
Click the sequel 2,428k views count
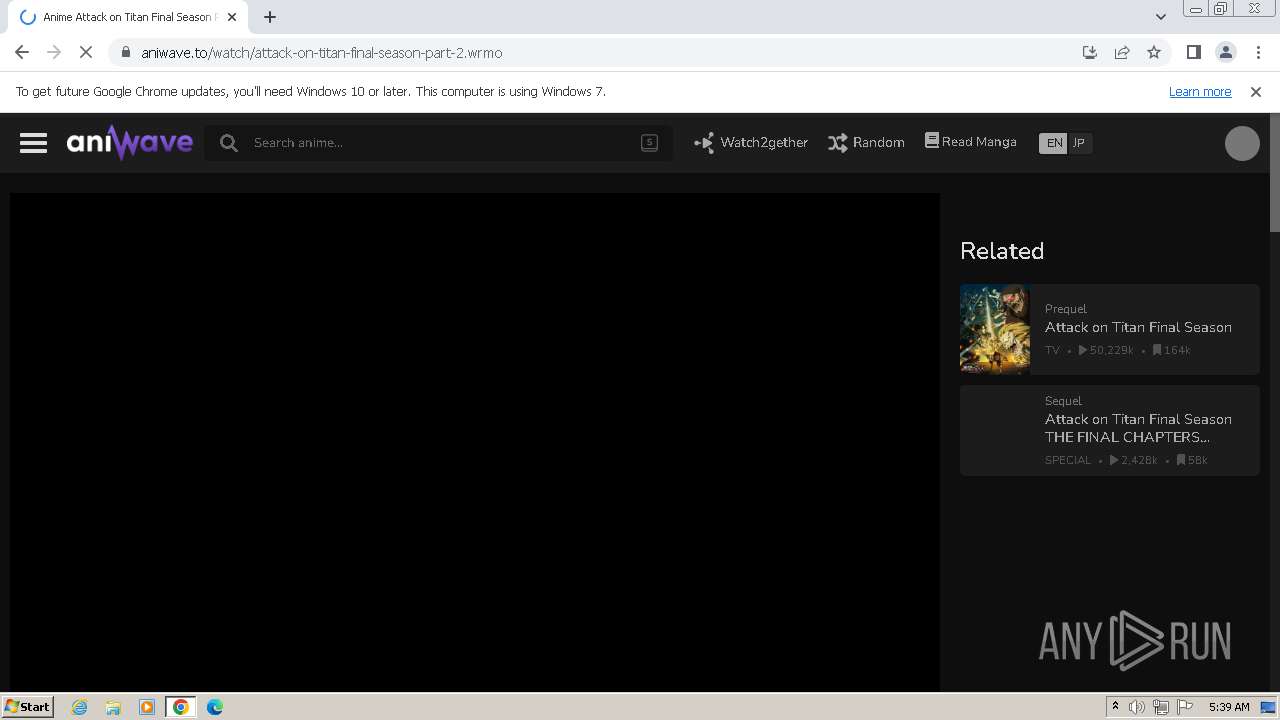tap(1134, 460)
